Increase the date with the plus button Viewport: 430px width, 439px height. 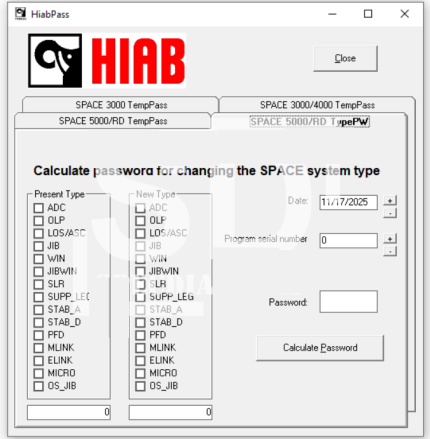click(390, 200)
